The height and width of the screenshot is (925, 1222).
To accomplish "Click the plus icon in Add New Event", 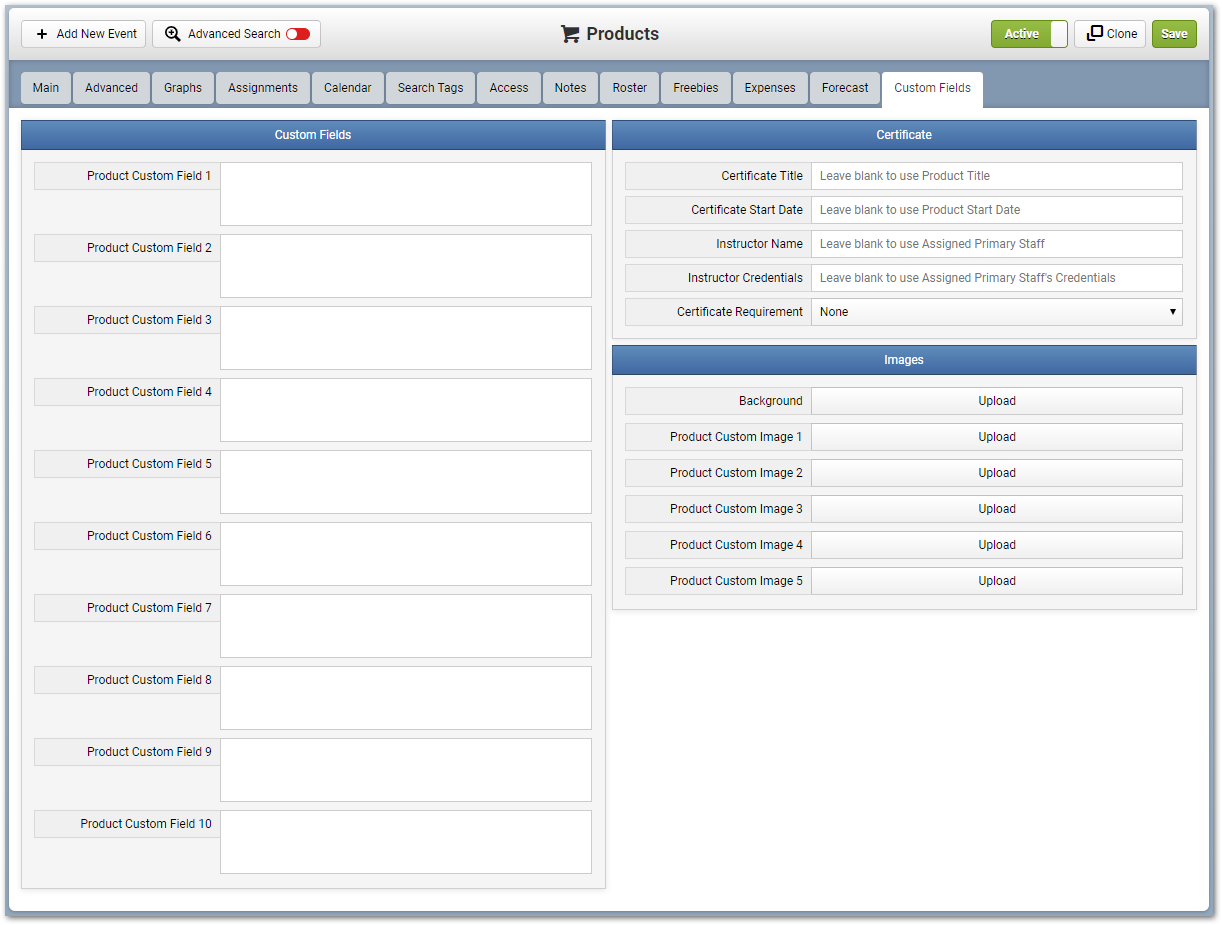I will click(42, 34).
